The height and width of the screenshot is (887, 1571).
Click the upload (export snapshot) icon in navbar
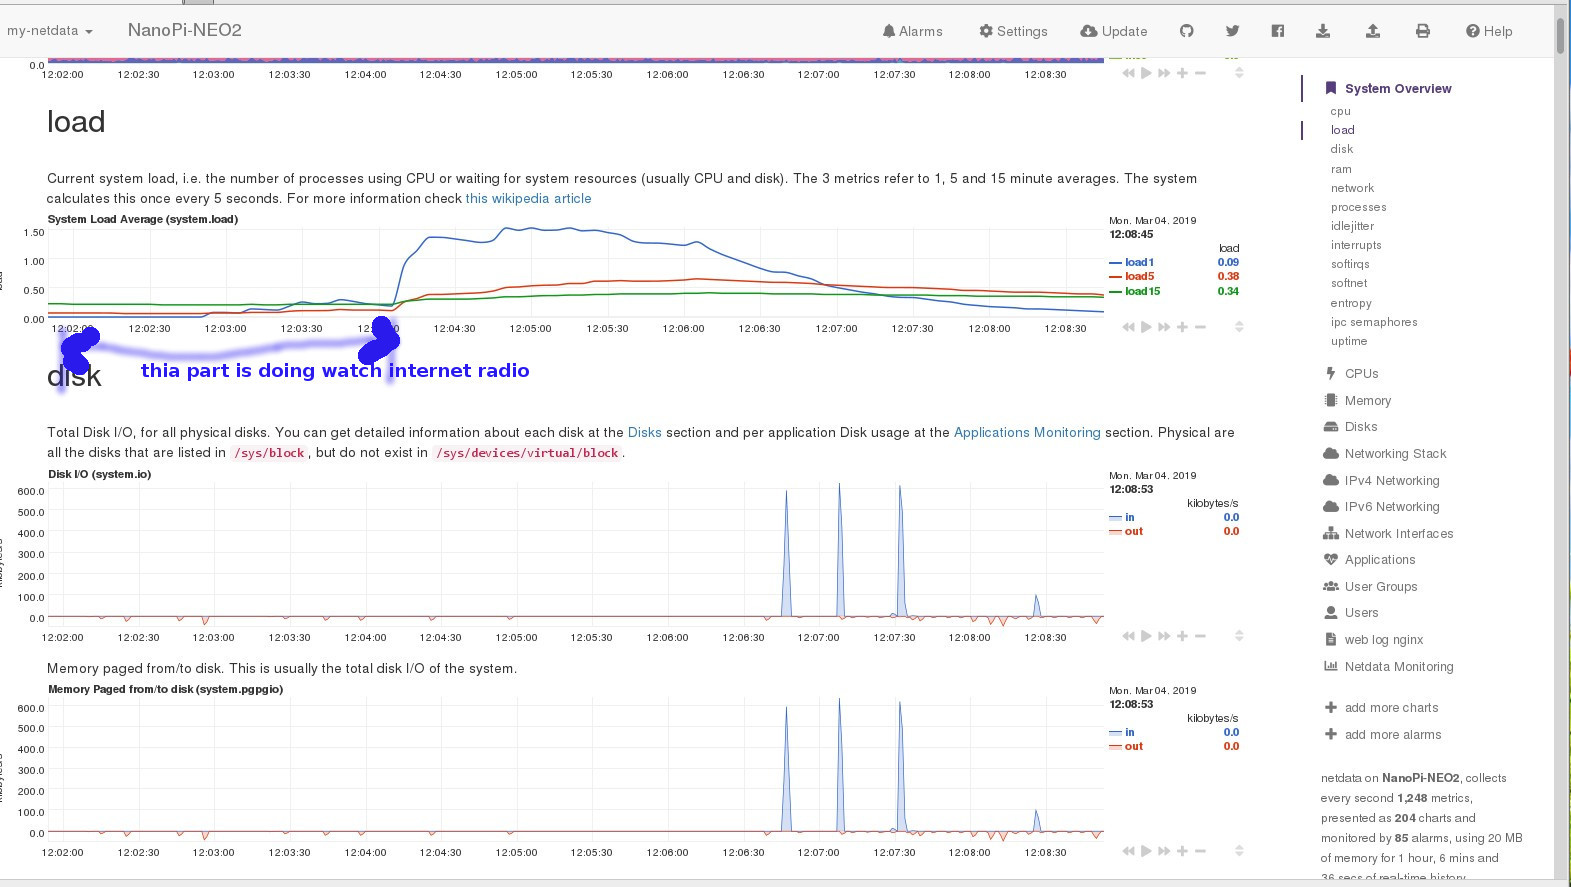tap(1373, 31)
